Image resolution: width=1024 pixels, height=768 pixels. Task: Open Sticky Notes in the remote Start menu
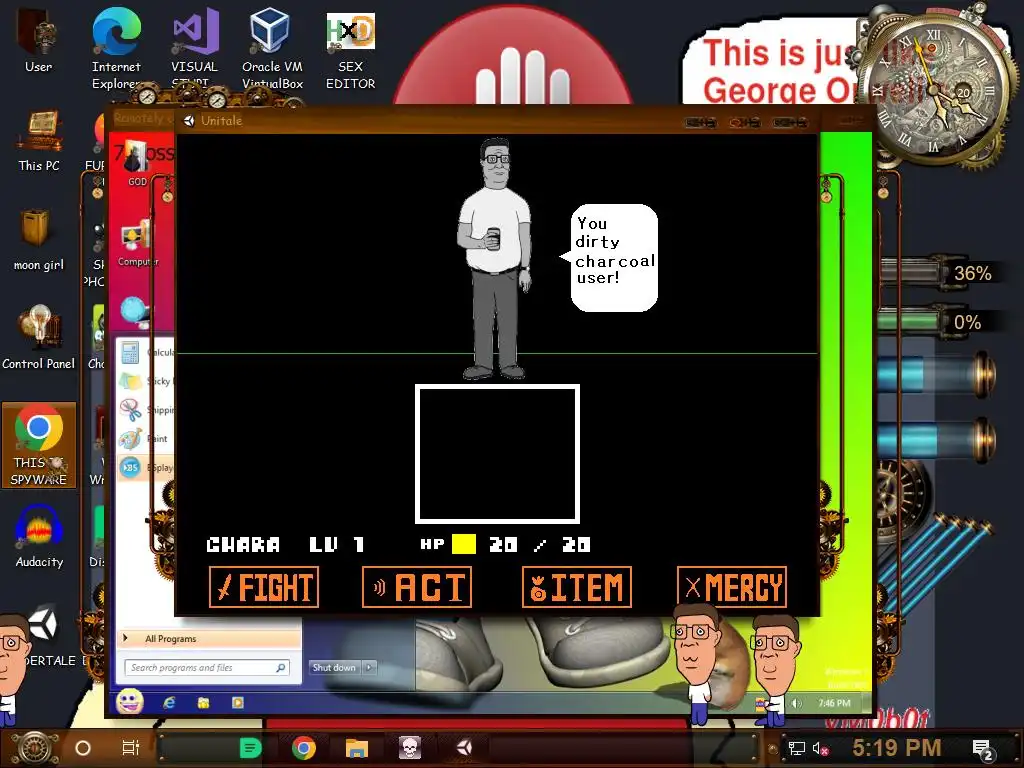(147, 381)
